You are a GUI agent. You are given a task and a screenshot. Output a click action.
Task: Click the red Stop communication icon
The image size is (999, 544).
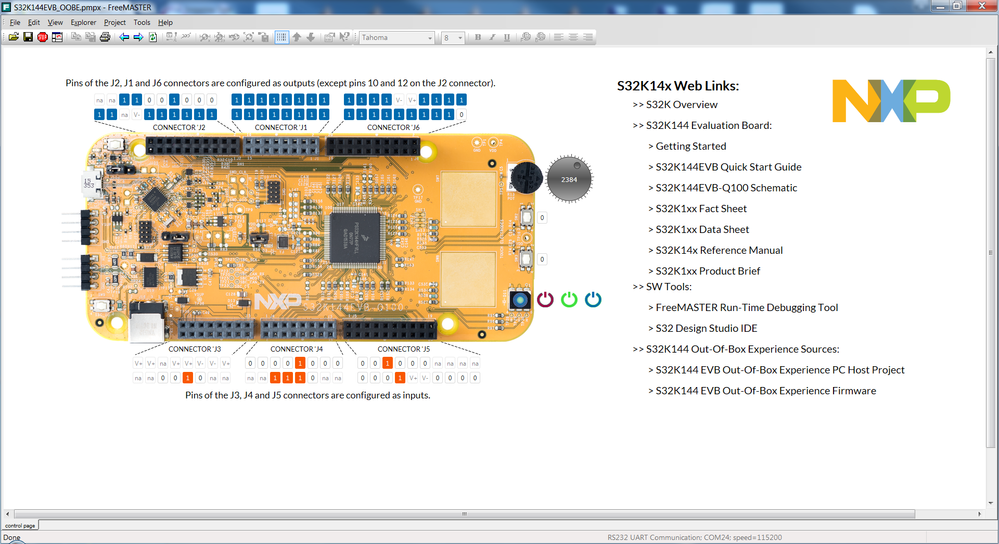[43, 37]
